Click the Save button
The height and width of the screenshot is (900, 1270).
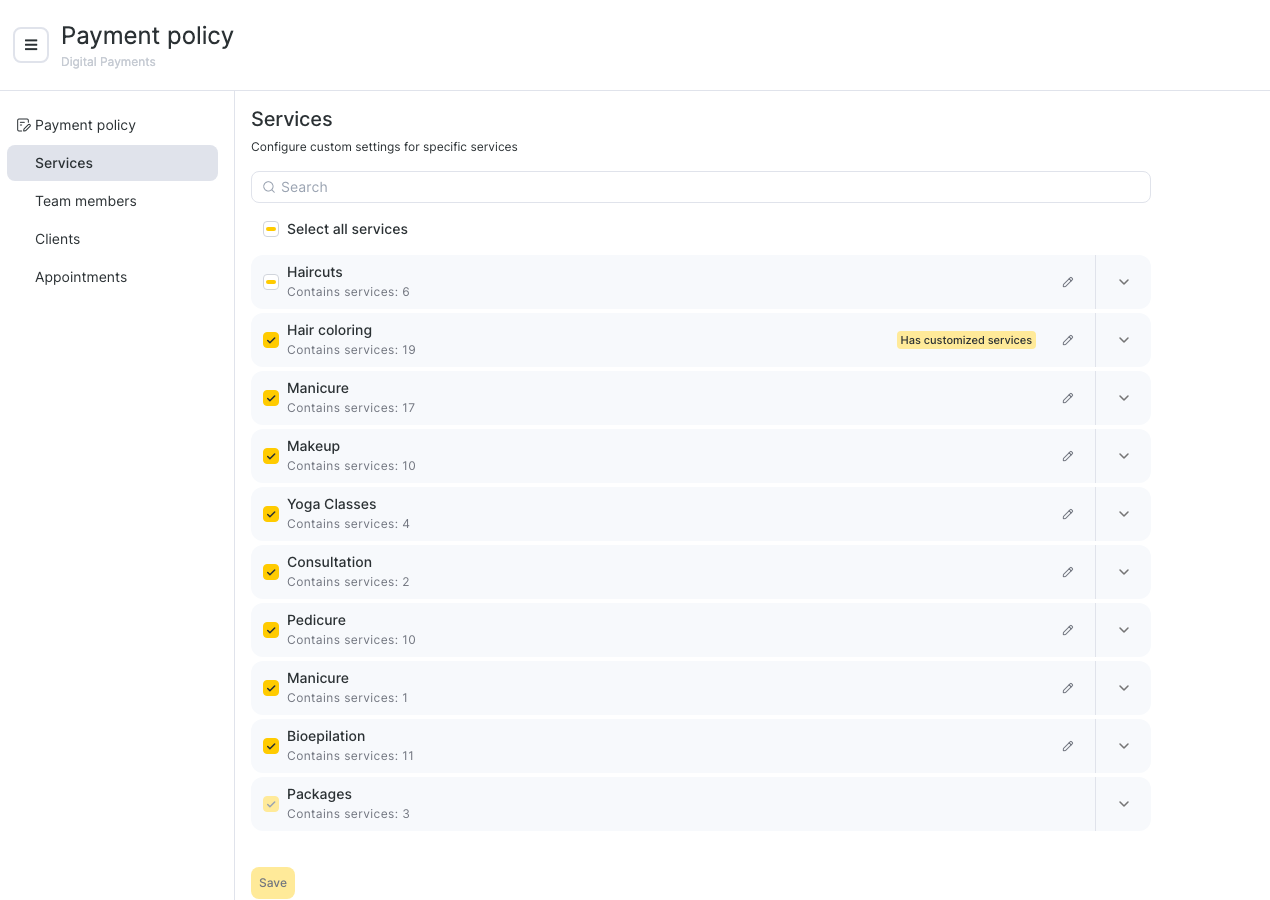[x=273, y=883]
